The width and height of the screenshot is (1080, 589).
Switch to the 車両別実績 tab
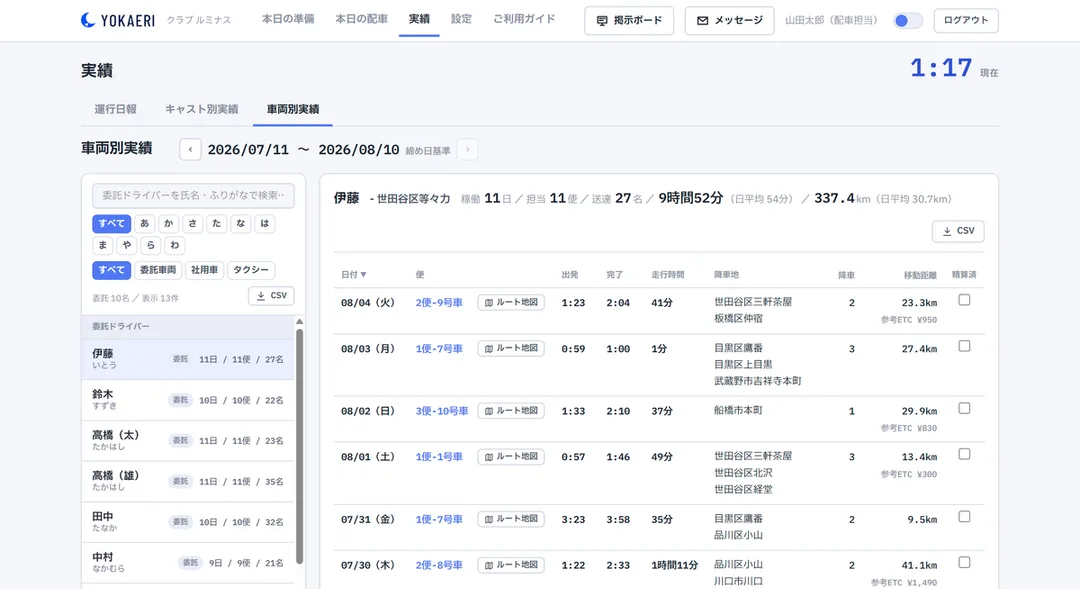[x=293, y=109]
